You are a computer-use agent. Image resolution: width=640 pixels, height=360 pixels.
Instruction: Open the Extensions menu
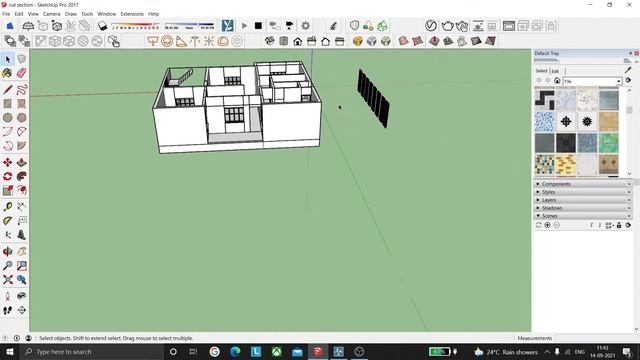132,14
